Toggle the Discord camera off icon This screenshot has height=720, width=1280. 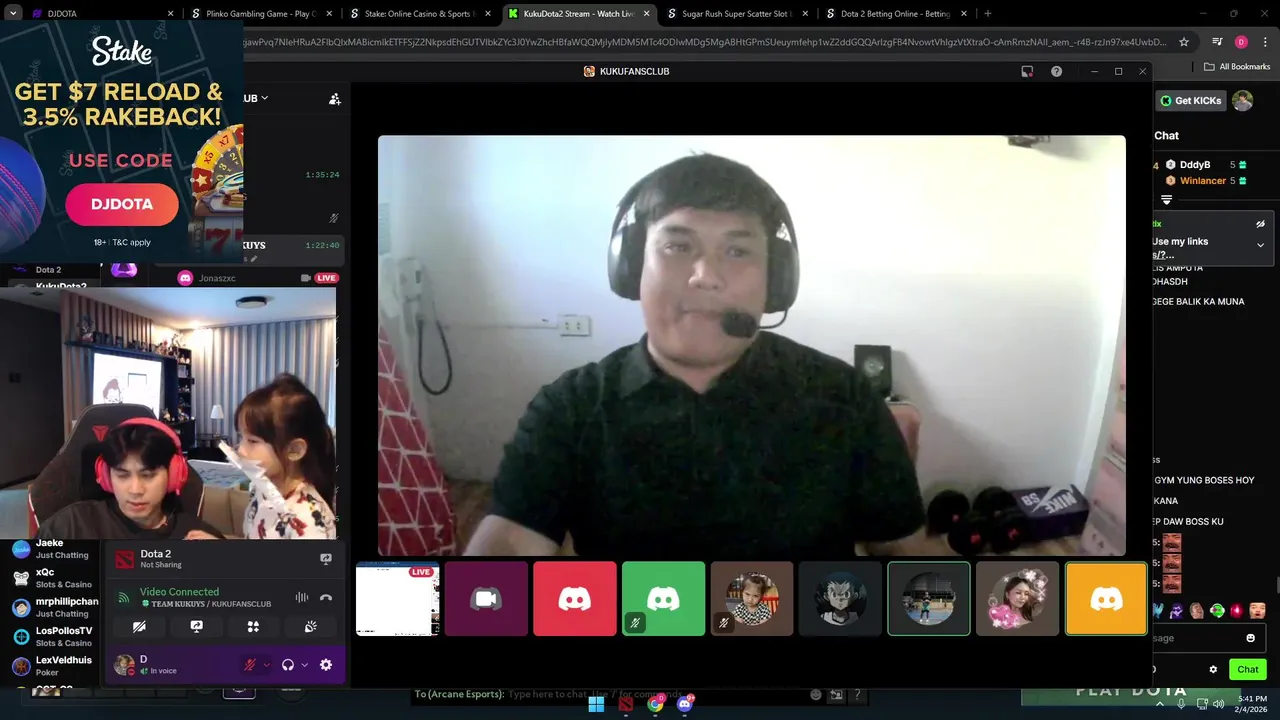click(139, 627)
